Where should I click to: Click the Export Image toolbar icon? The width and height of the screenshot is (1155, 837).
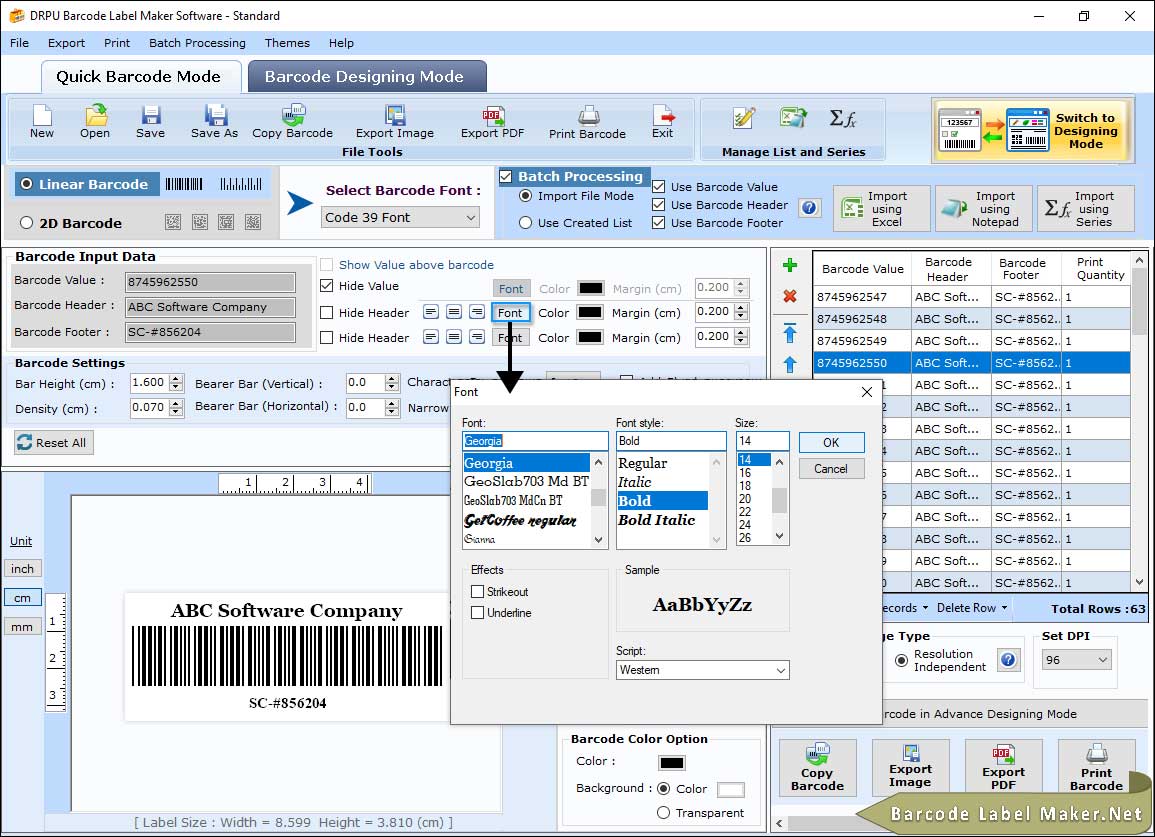tap(395, 122)
